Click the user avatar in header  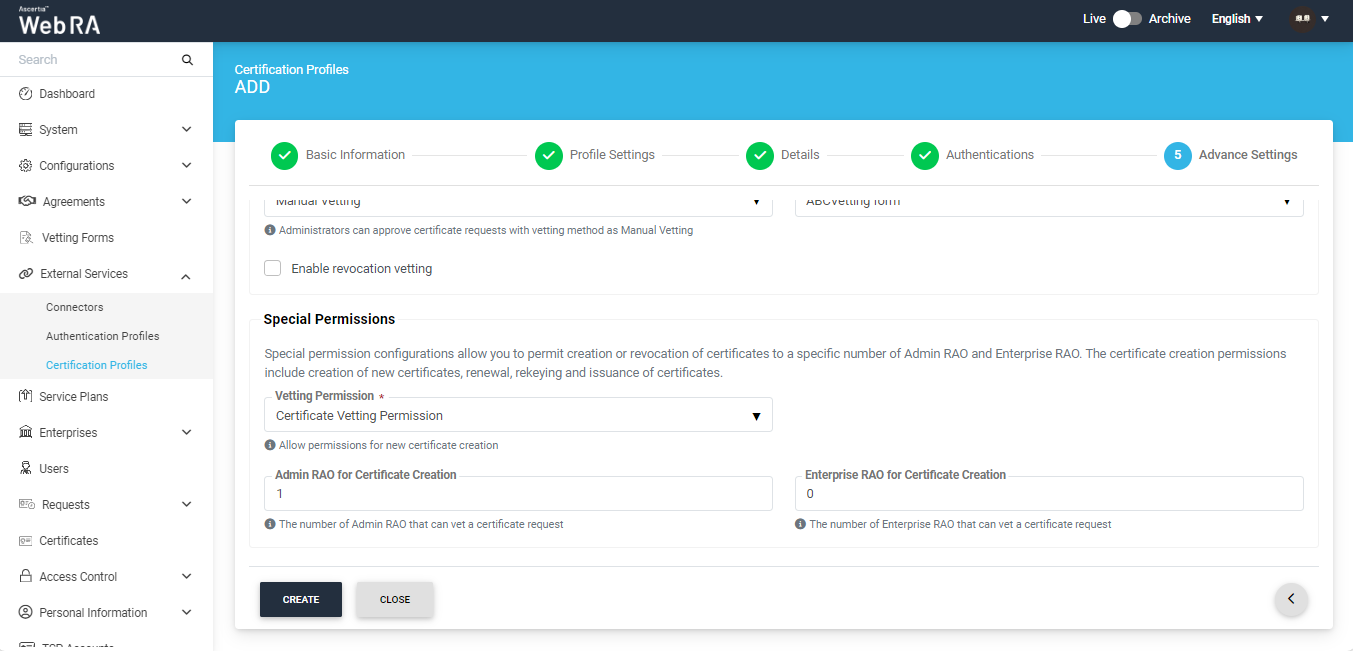click(1301, 19)
